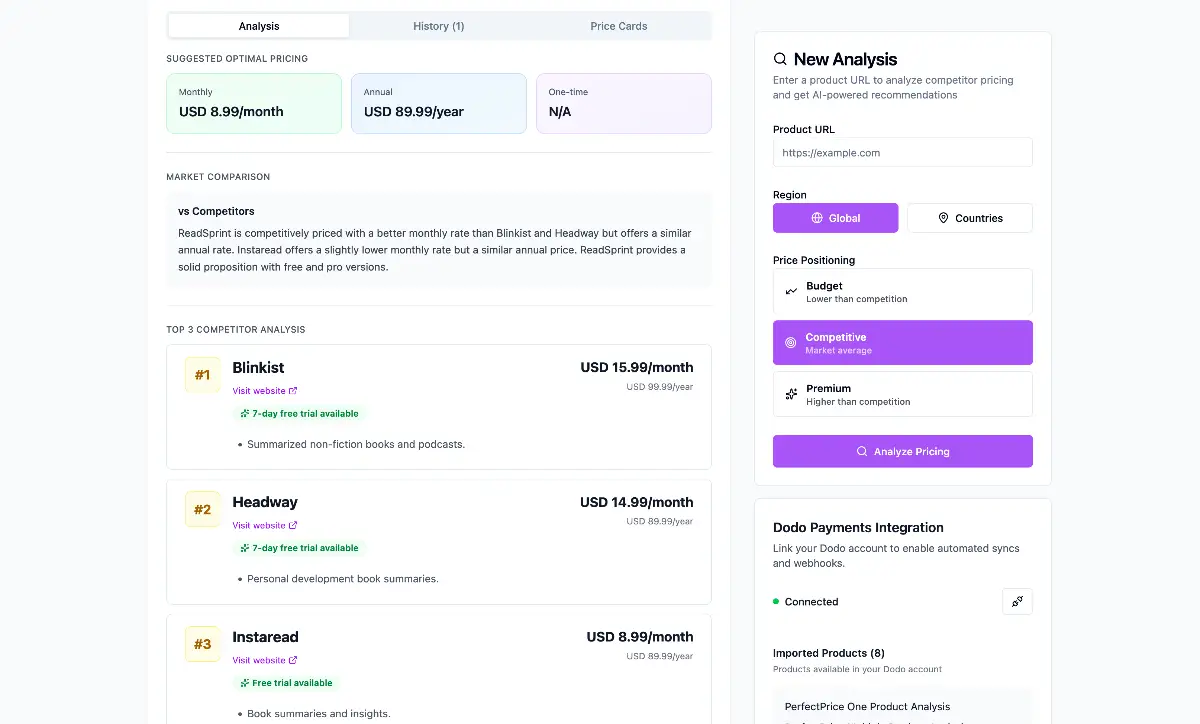Click the map pin icon on Countries

coord(943,218)
